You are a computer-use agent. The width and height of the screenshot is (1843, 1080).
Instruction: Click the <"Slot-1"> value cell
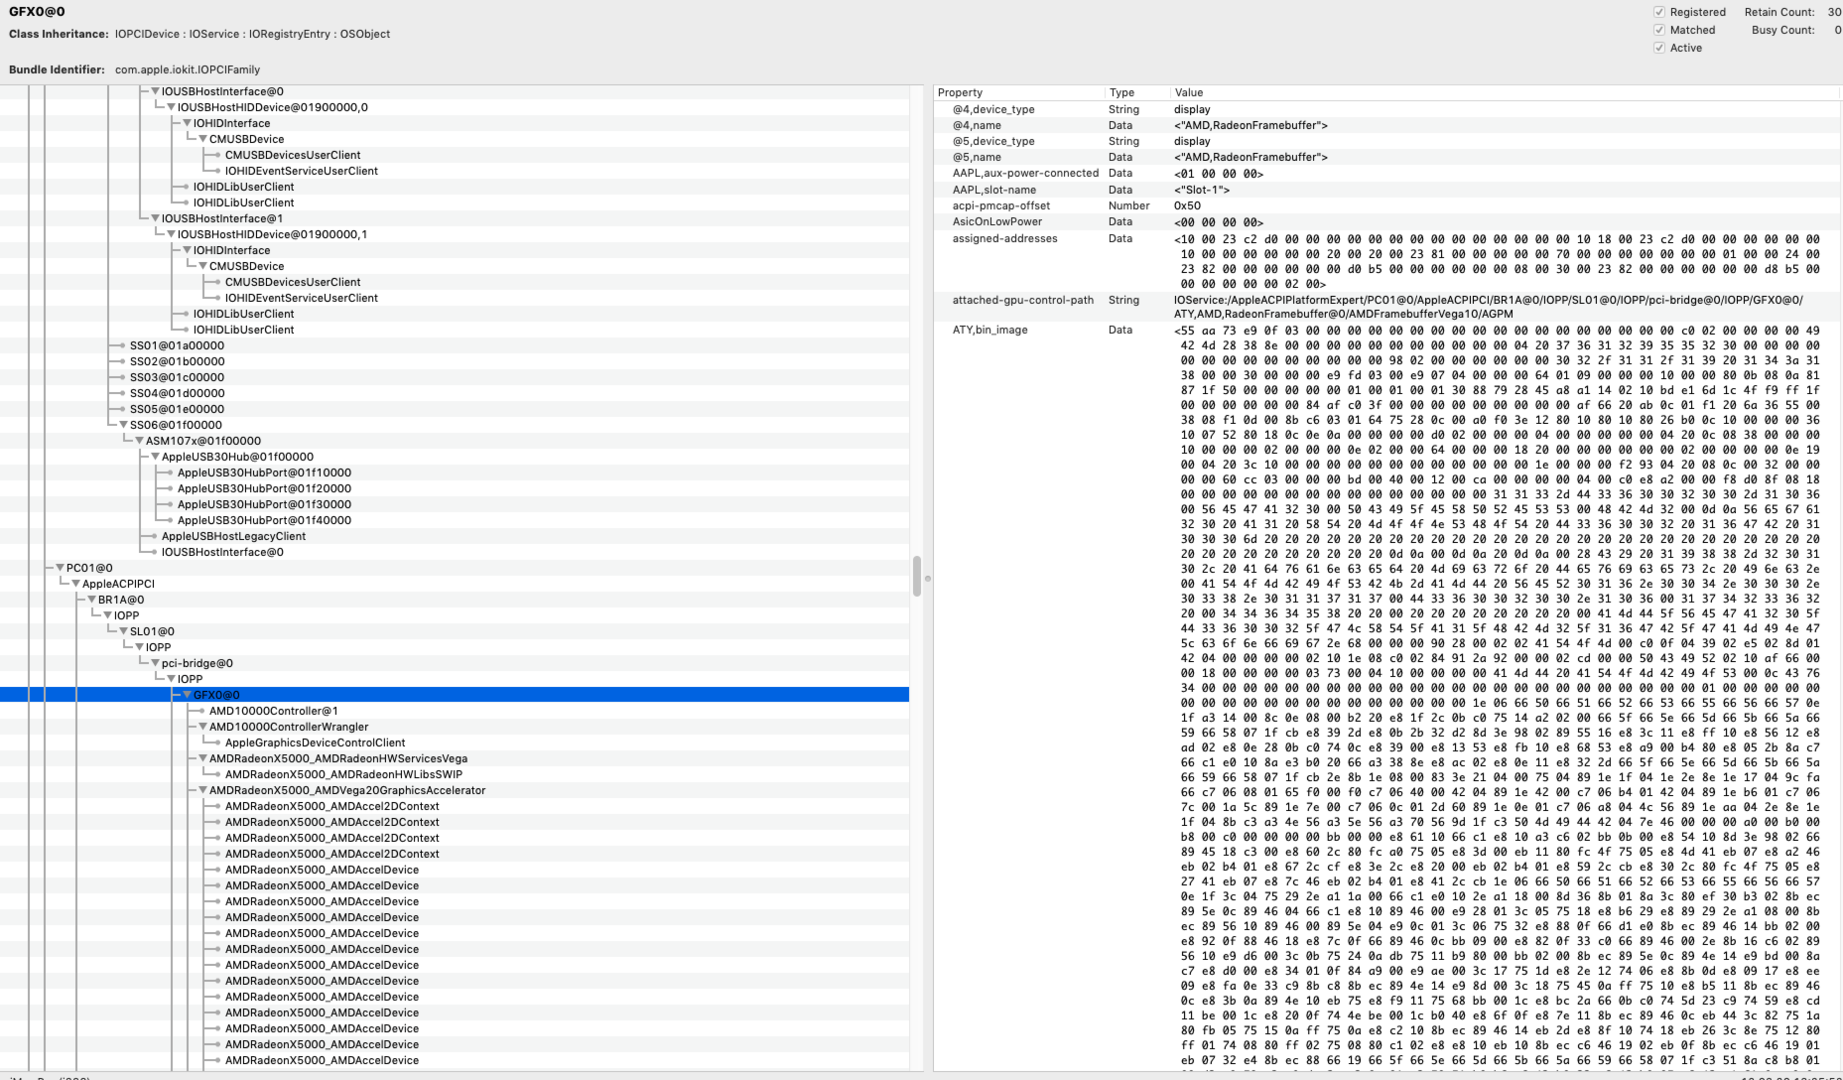coord(1202,190)
